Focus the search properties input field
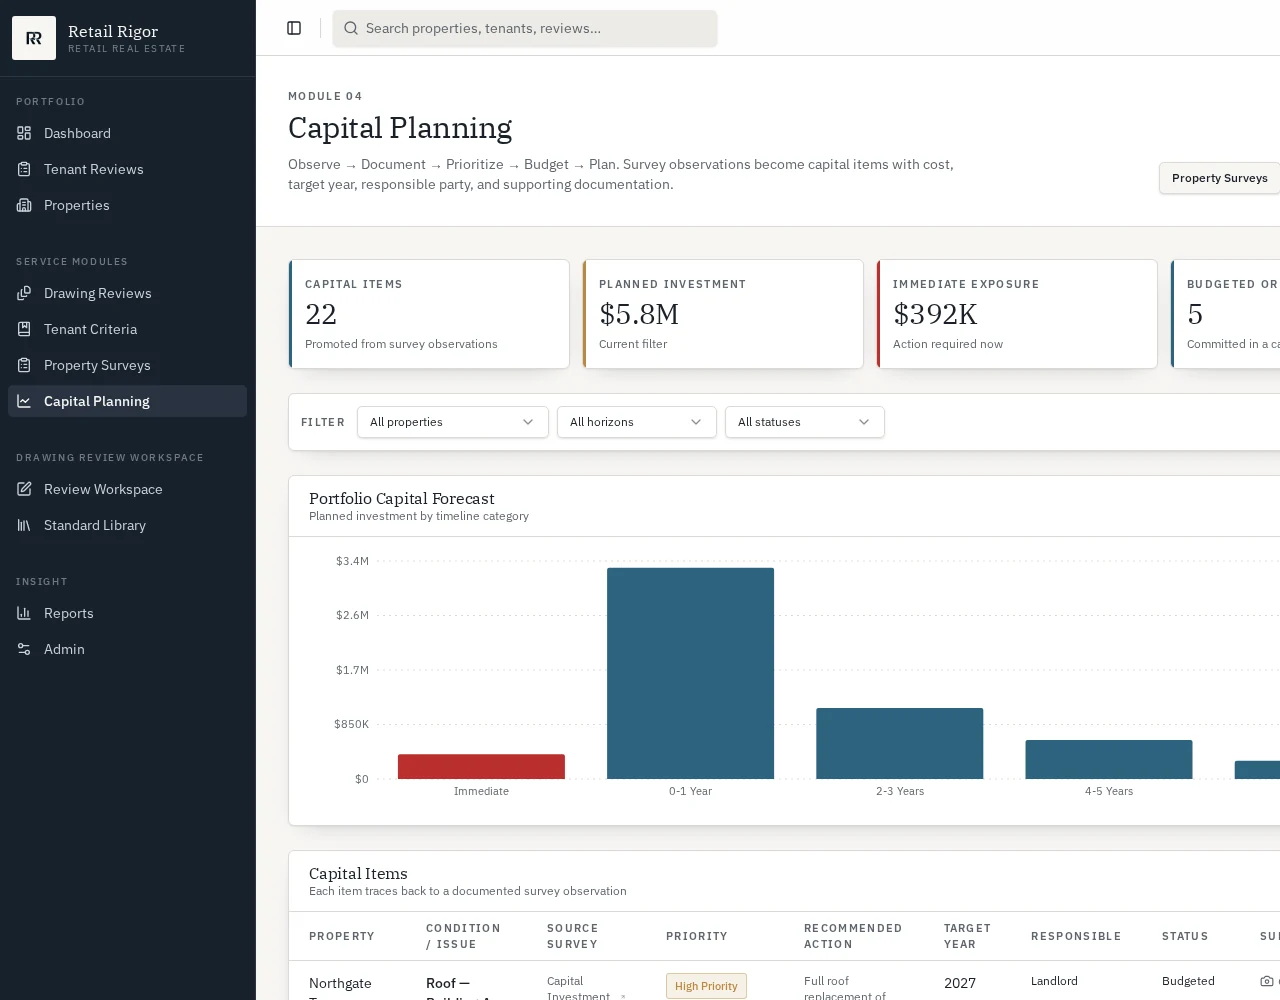Viewport: 1280px width, 1000px height. pyautogui.click(x=525, y=28)
